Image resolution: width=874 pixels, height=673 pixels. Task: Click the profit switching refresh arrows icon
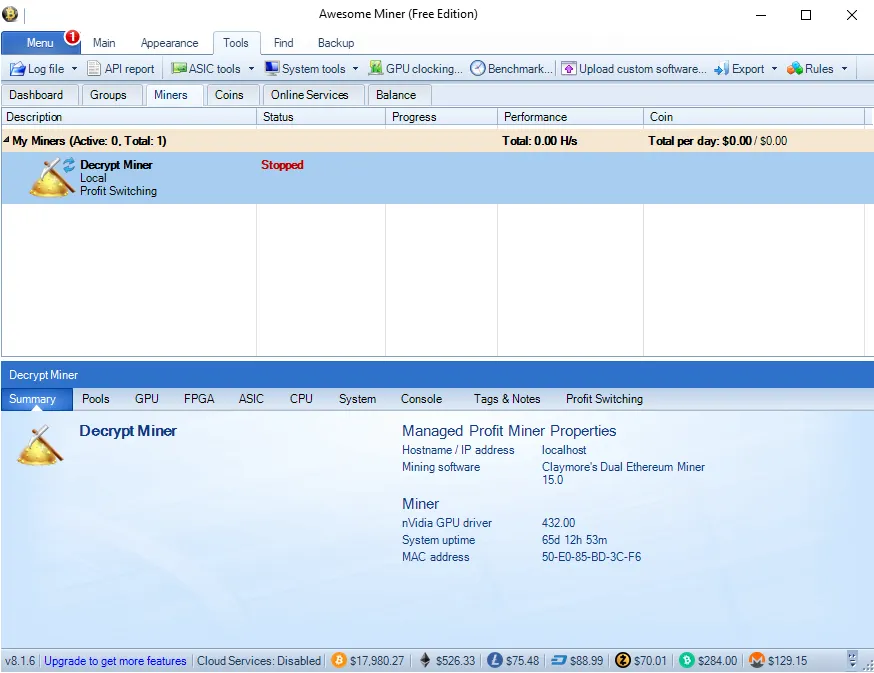[x=69, y=164]
